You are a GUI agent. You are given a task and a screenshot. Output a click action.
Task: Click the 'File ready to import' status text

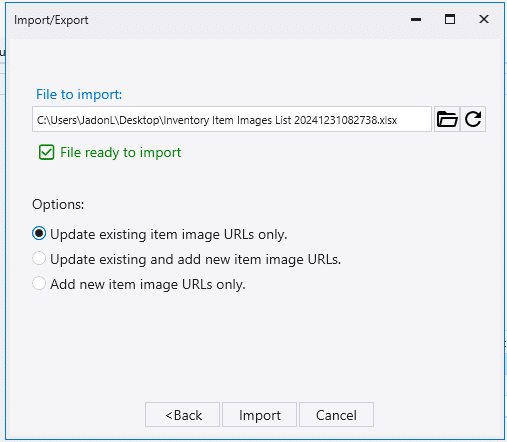(121, 153)
